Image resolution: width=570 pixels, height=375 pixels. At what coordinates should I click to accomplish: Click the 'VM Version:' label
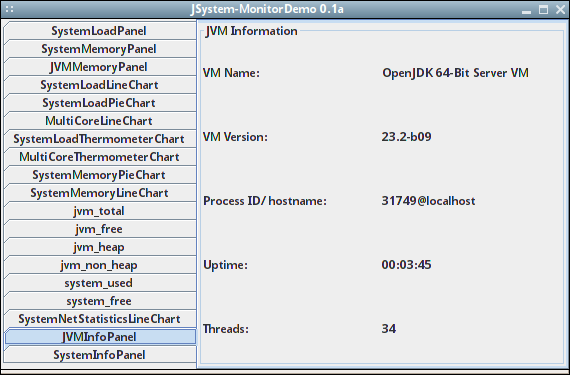point(235,137)
